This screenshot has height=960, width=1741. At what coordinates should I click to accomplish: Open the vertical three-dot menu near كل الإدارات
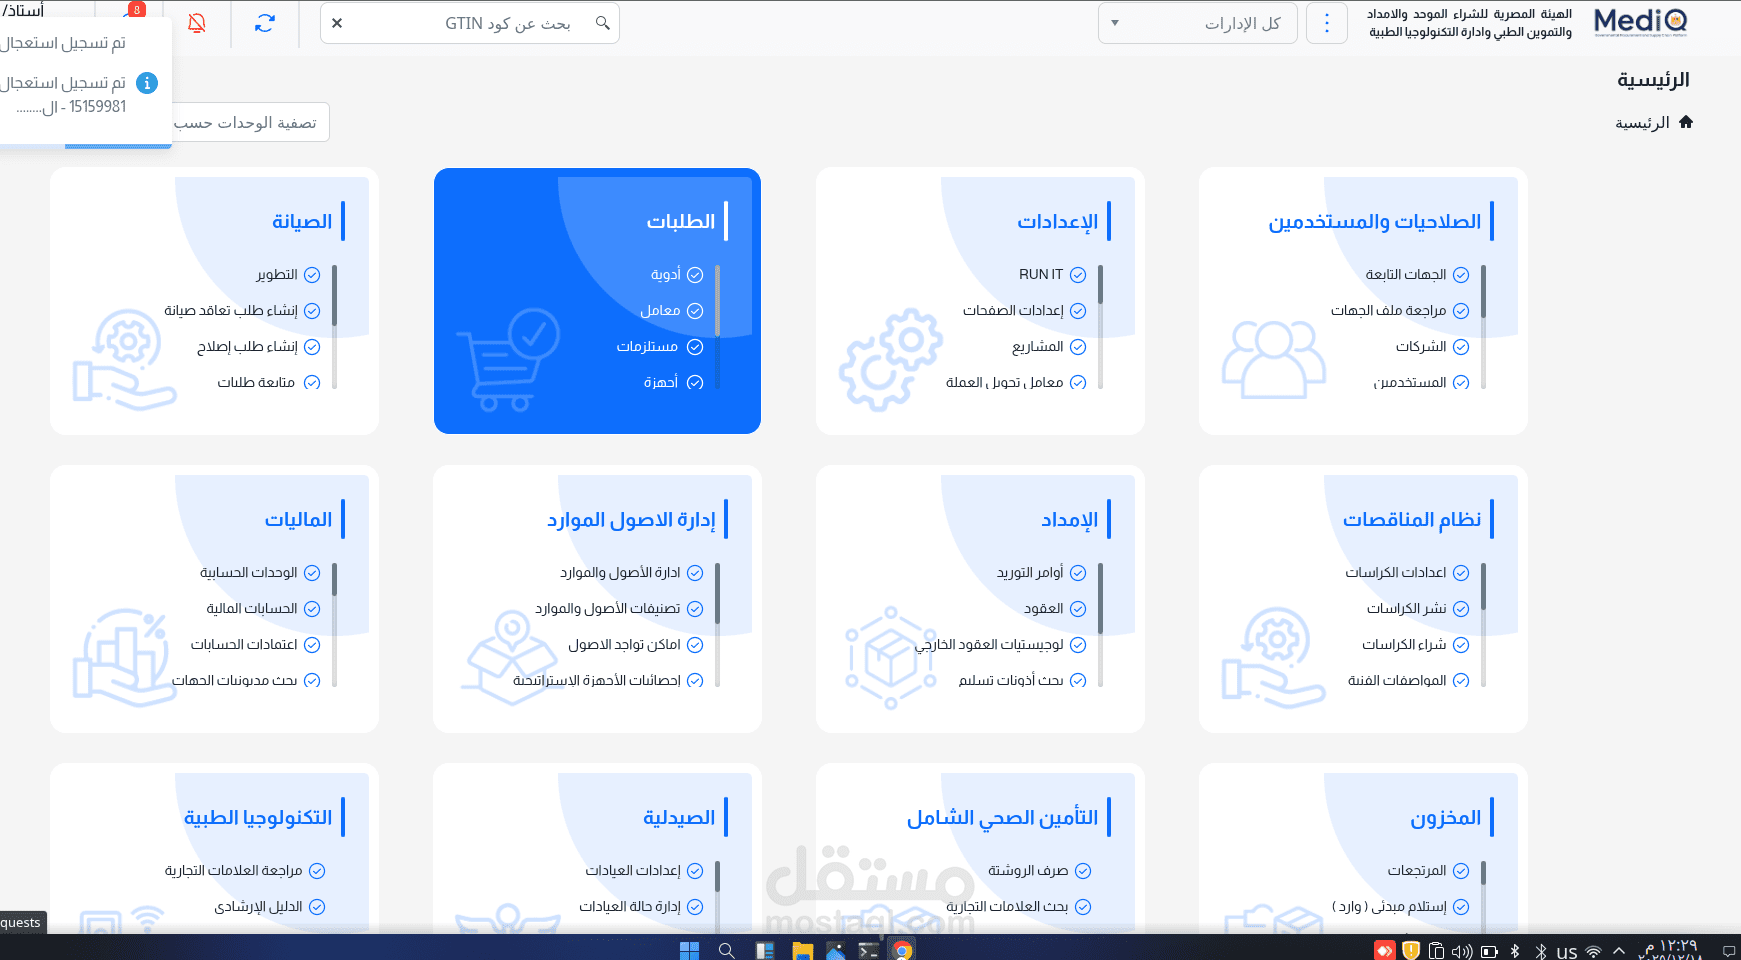[1327, 23]
